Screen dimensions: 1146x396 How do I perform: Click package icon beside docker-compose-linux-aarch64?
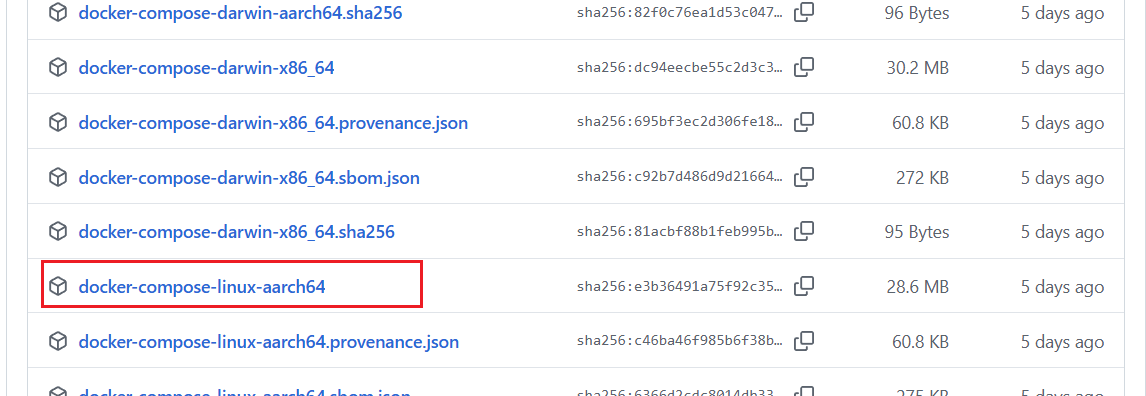click(x=58, y=286)
